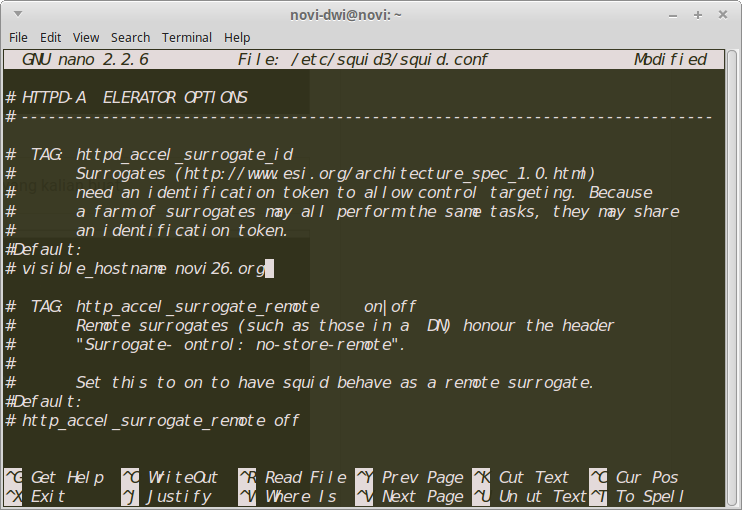The image size is (742, 510).
Task: Click the 'http_accel_surrogate_remote off' line
Action: (152, 421)
